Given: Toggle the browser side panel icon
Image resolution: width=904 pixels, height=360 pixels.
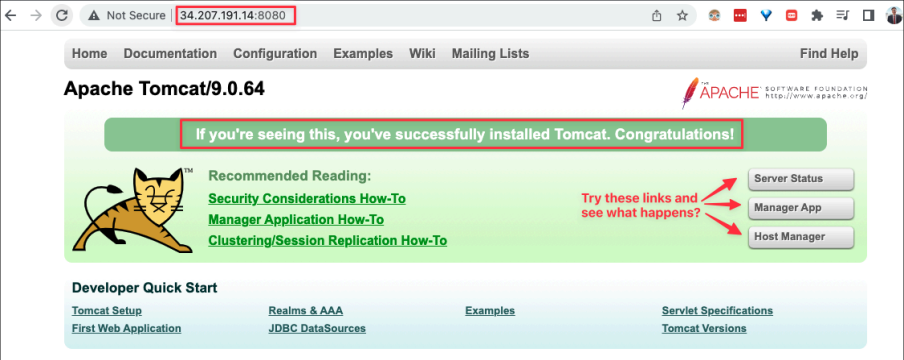Looking at the screenshot, I should tap(868, 16).
